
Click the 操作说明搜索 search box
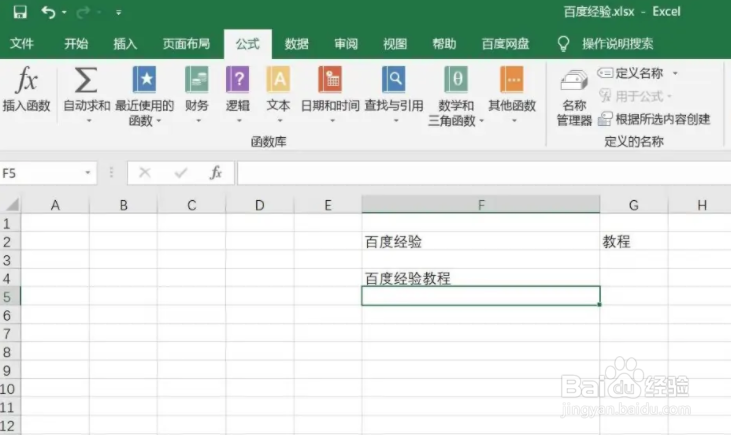click(617, 44)
